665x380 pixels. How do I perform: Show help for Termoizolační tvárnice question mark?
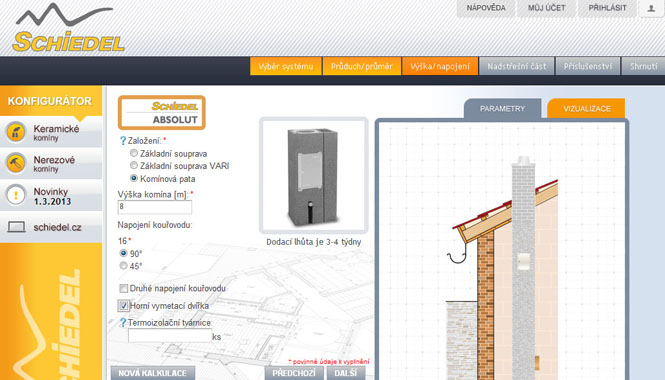[123, 323]
